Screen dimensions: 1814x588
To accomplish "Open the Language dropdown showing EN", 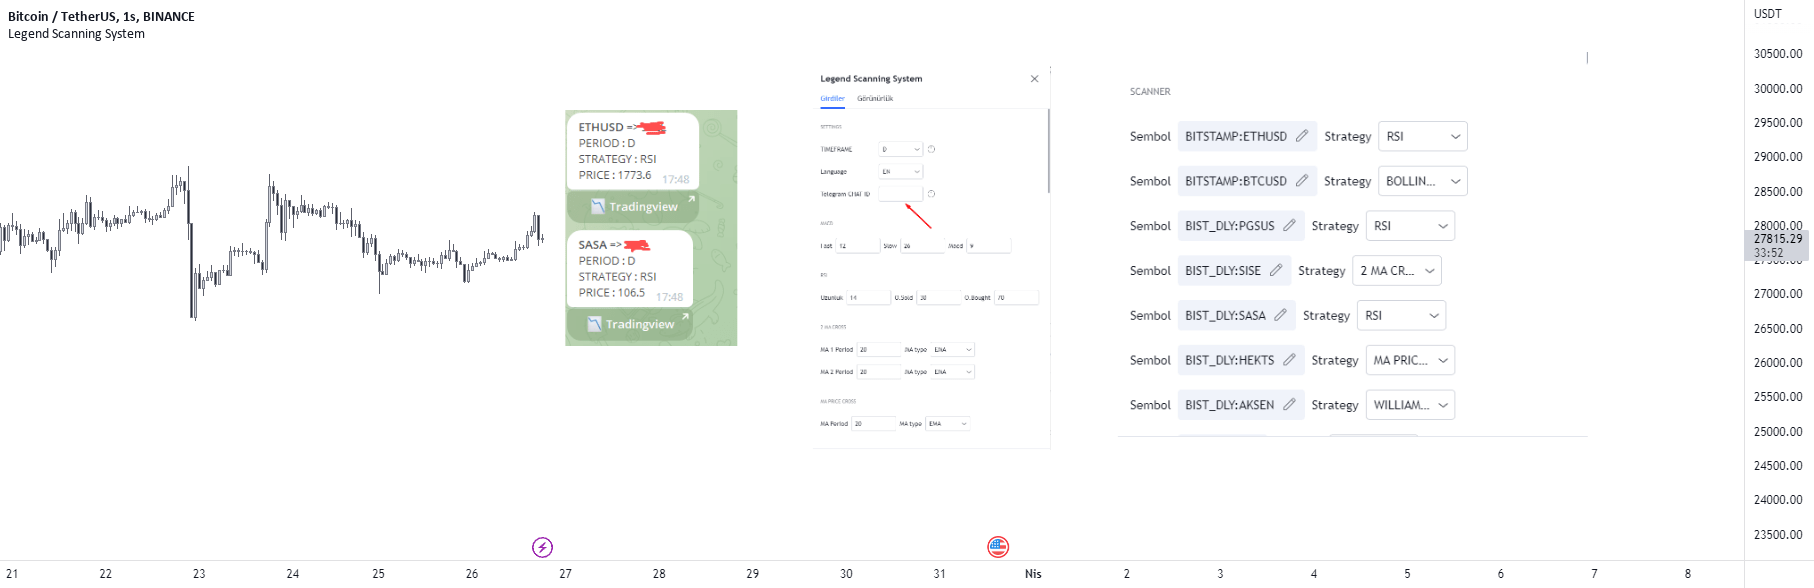I will pos(899,170).
